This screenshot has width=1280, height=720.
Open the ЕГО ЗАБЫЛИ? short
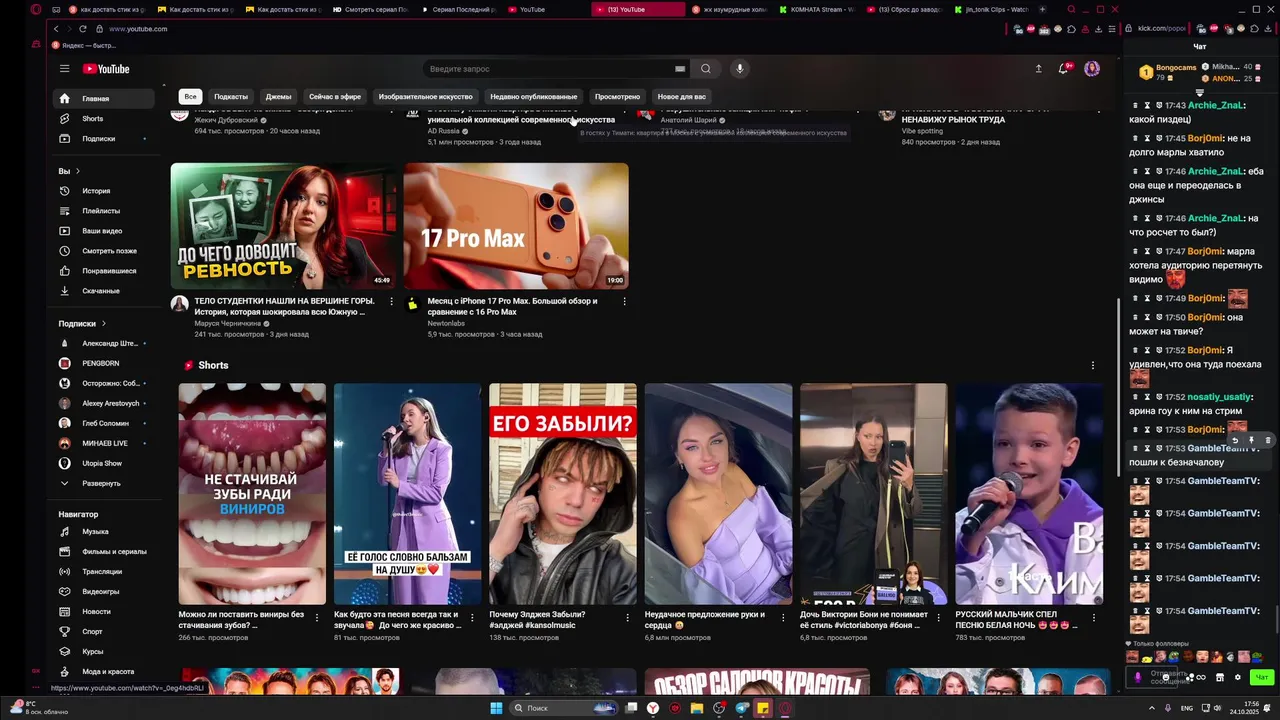[x=563, y=494]
